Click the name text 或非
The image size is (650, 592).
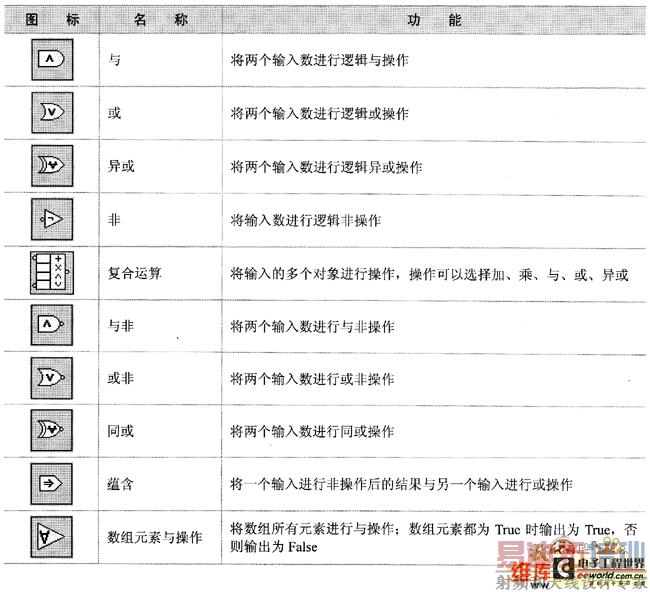(x=121, y=378)
